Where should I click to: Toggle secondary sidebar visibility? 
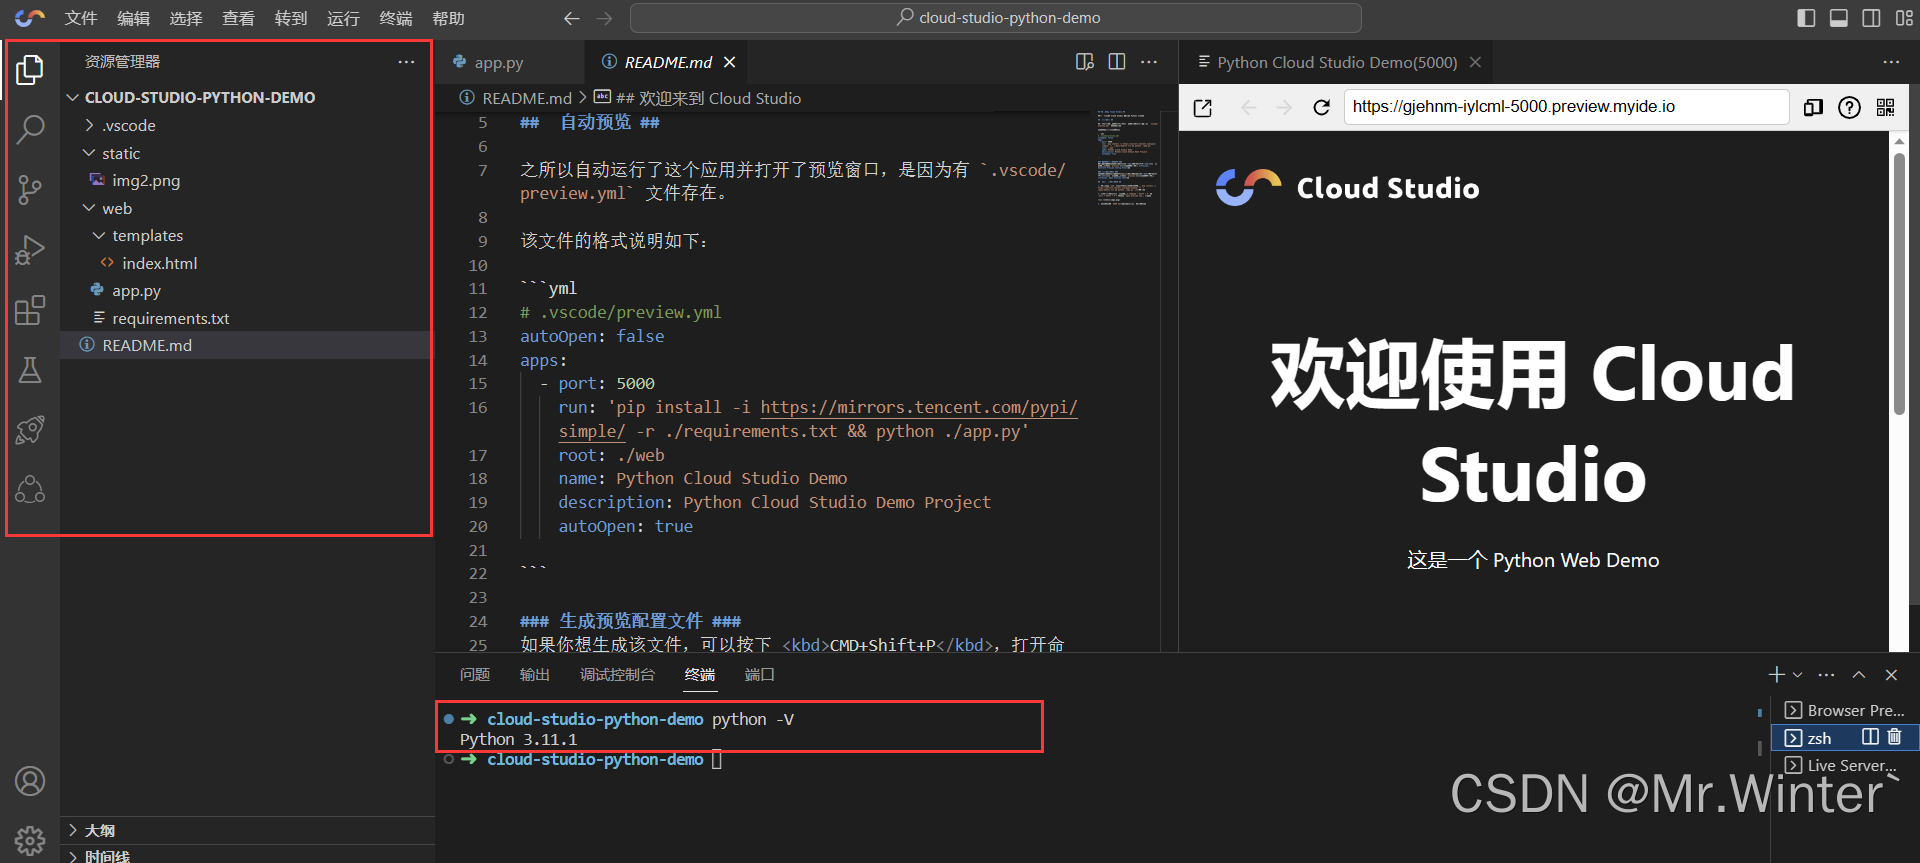tap(1871, 18)
